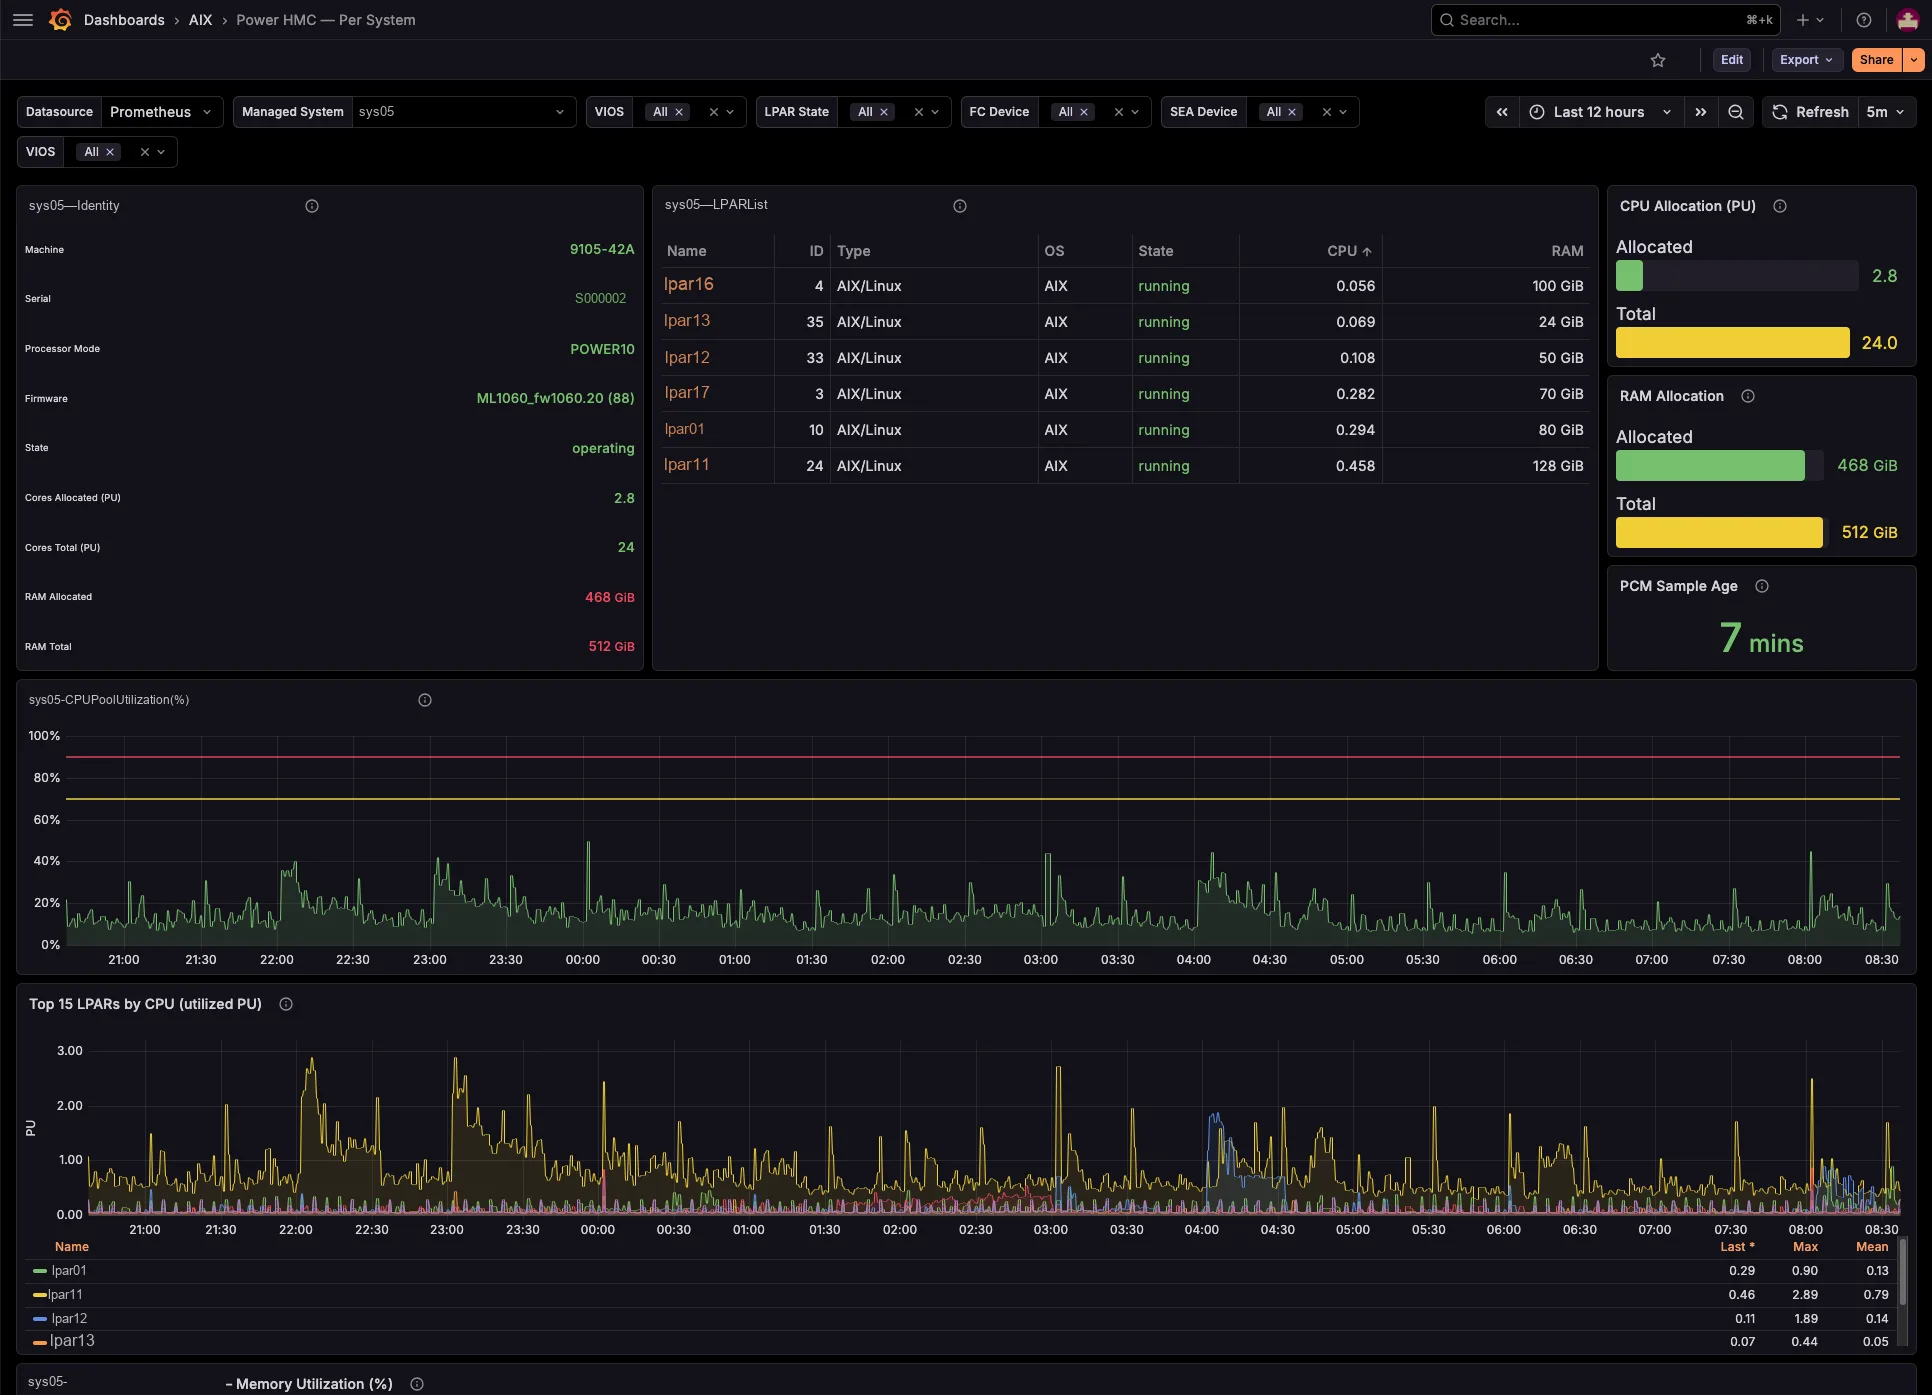Open the Export dropdown menu
This screenshot has height=1395, width=1932.
click(x=1806, y=60)
